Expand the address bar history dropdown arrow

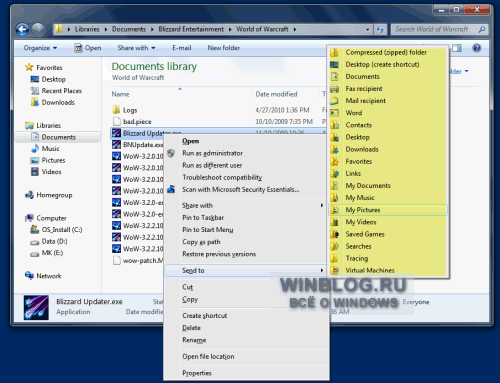point(367,29)
